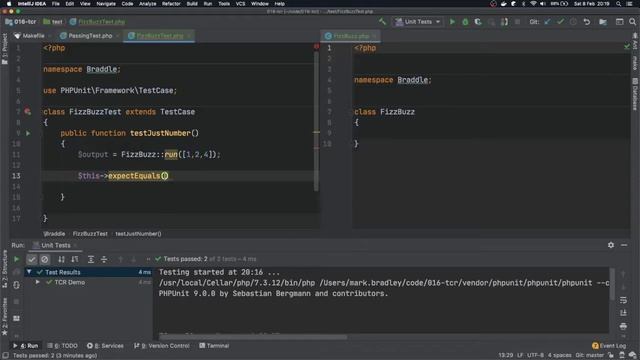Open the project structure folder icon
Viewport: 640px width, 360px height.
click(x=603, y=22)
